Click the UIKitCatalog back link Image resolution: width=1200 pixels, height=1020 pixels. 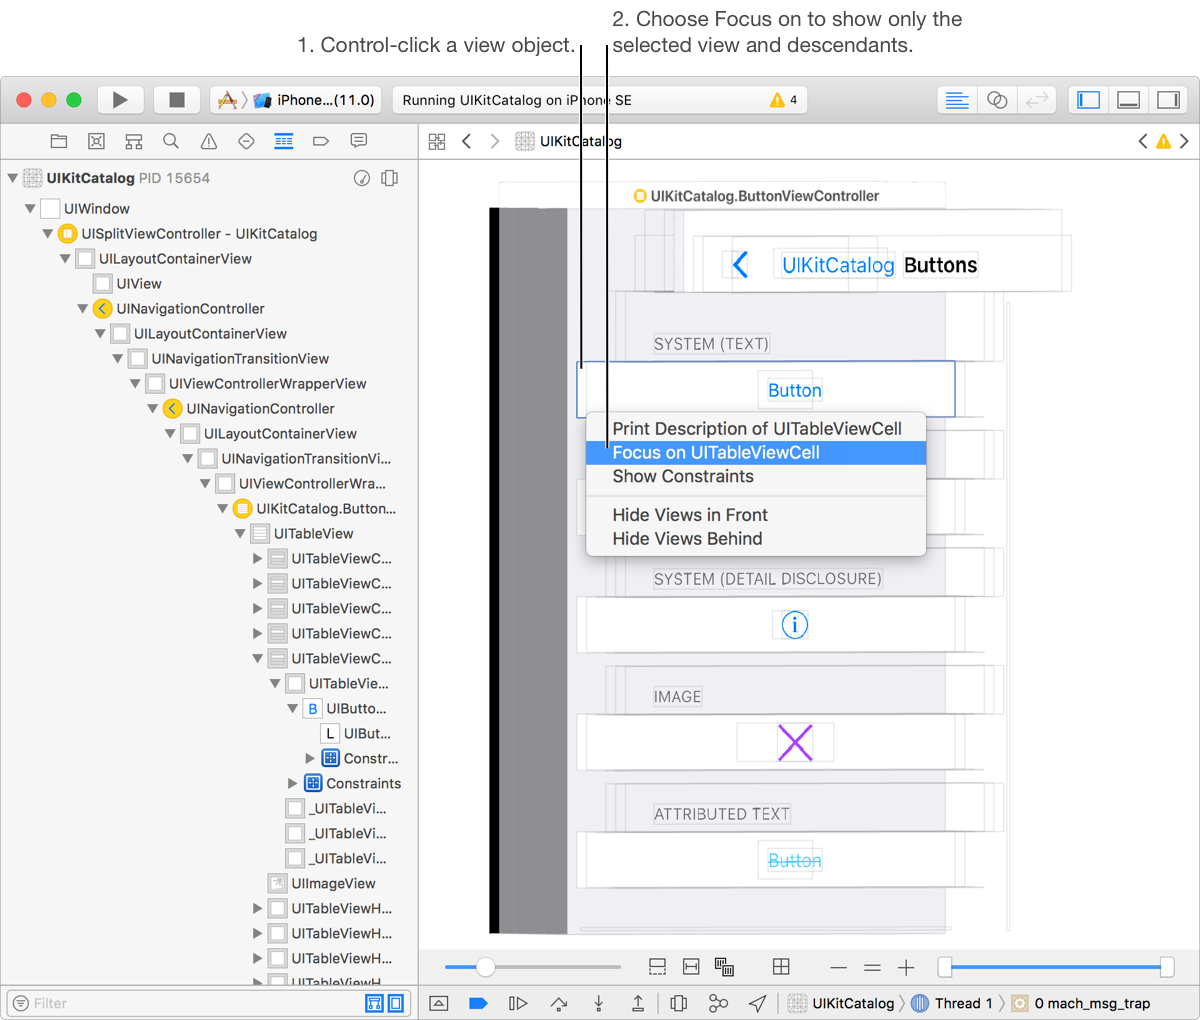(x=837, y=265)
